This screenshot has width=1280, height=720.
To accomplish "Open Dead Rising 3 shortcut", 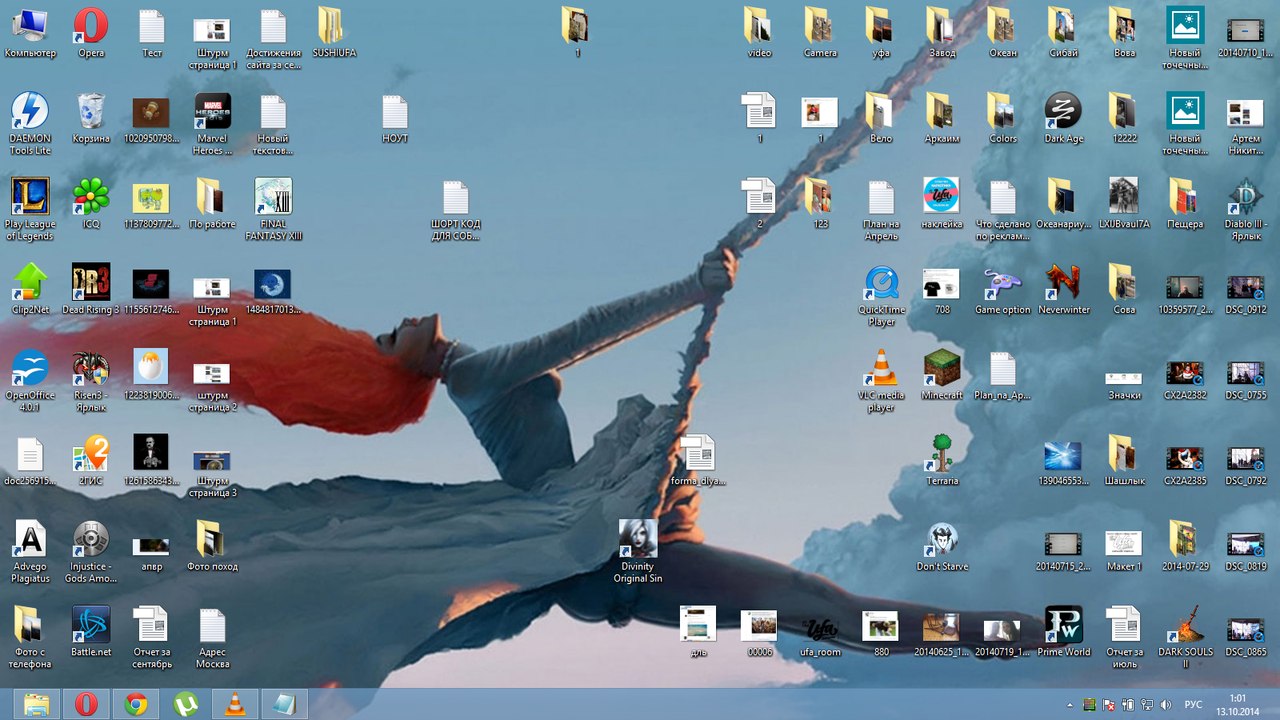I will click(91, 289).
